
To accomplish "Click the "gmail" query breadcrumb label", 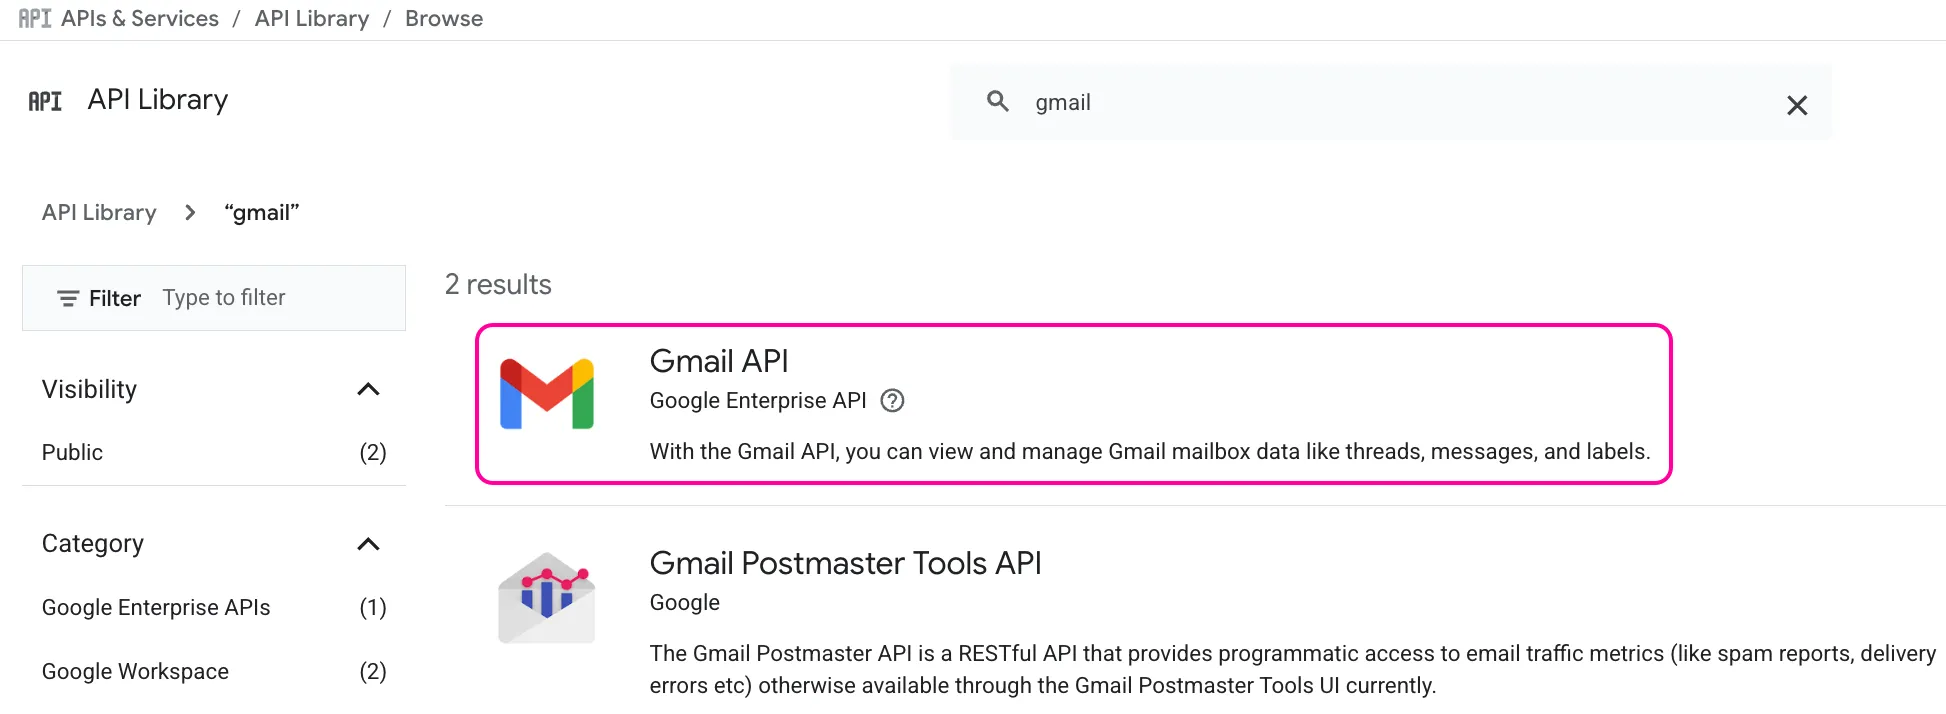I will (262, 212).
